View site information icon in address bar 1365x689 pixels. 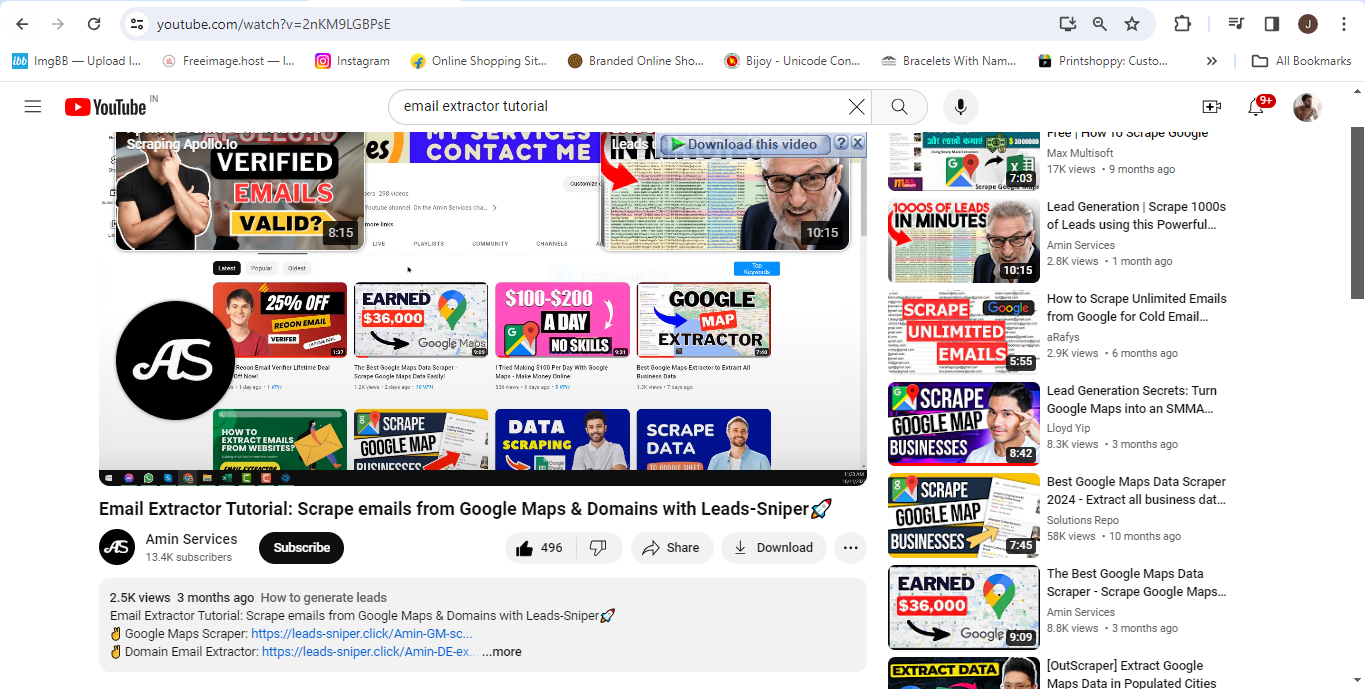pos(137,24)
